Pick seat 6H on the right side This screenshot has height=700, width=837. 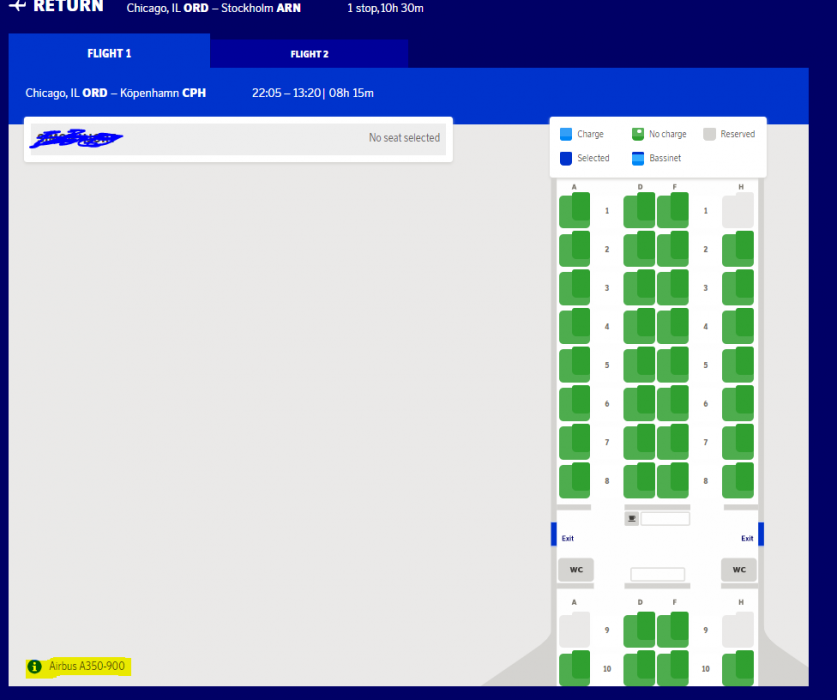pos(738,403)
